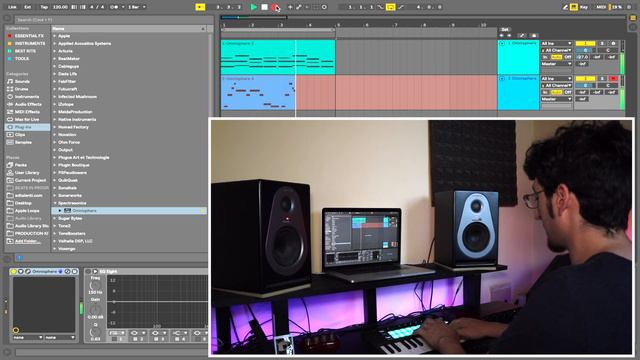Turn track 2 monitoring Off
This screenshot has width=640, height=360.
tap(568, 92)
